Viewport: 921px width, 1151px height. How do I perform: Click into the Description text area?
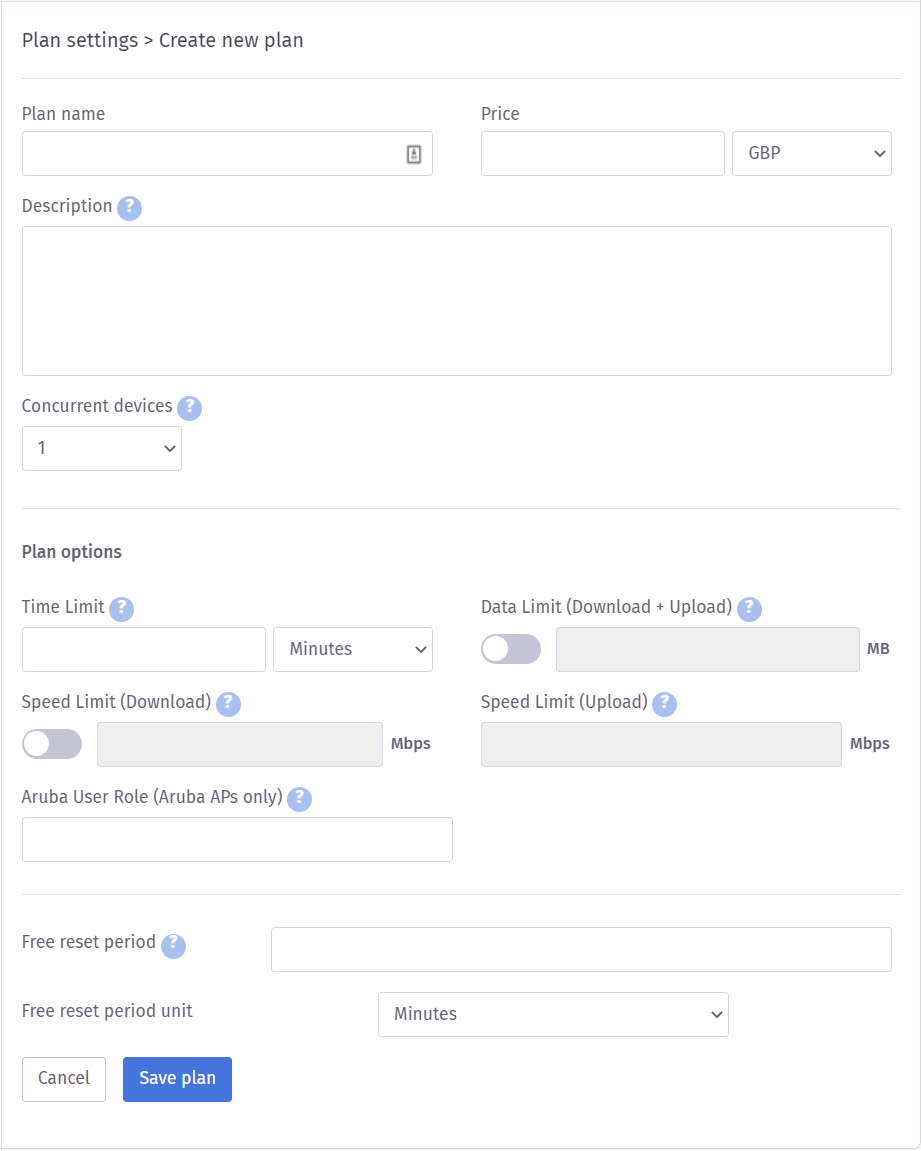(x=456, y=301)
